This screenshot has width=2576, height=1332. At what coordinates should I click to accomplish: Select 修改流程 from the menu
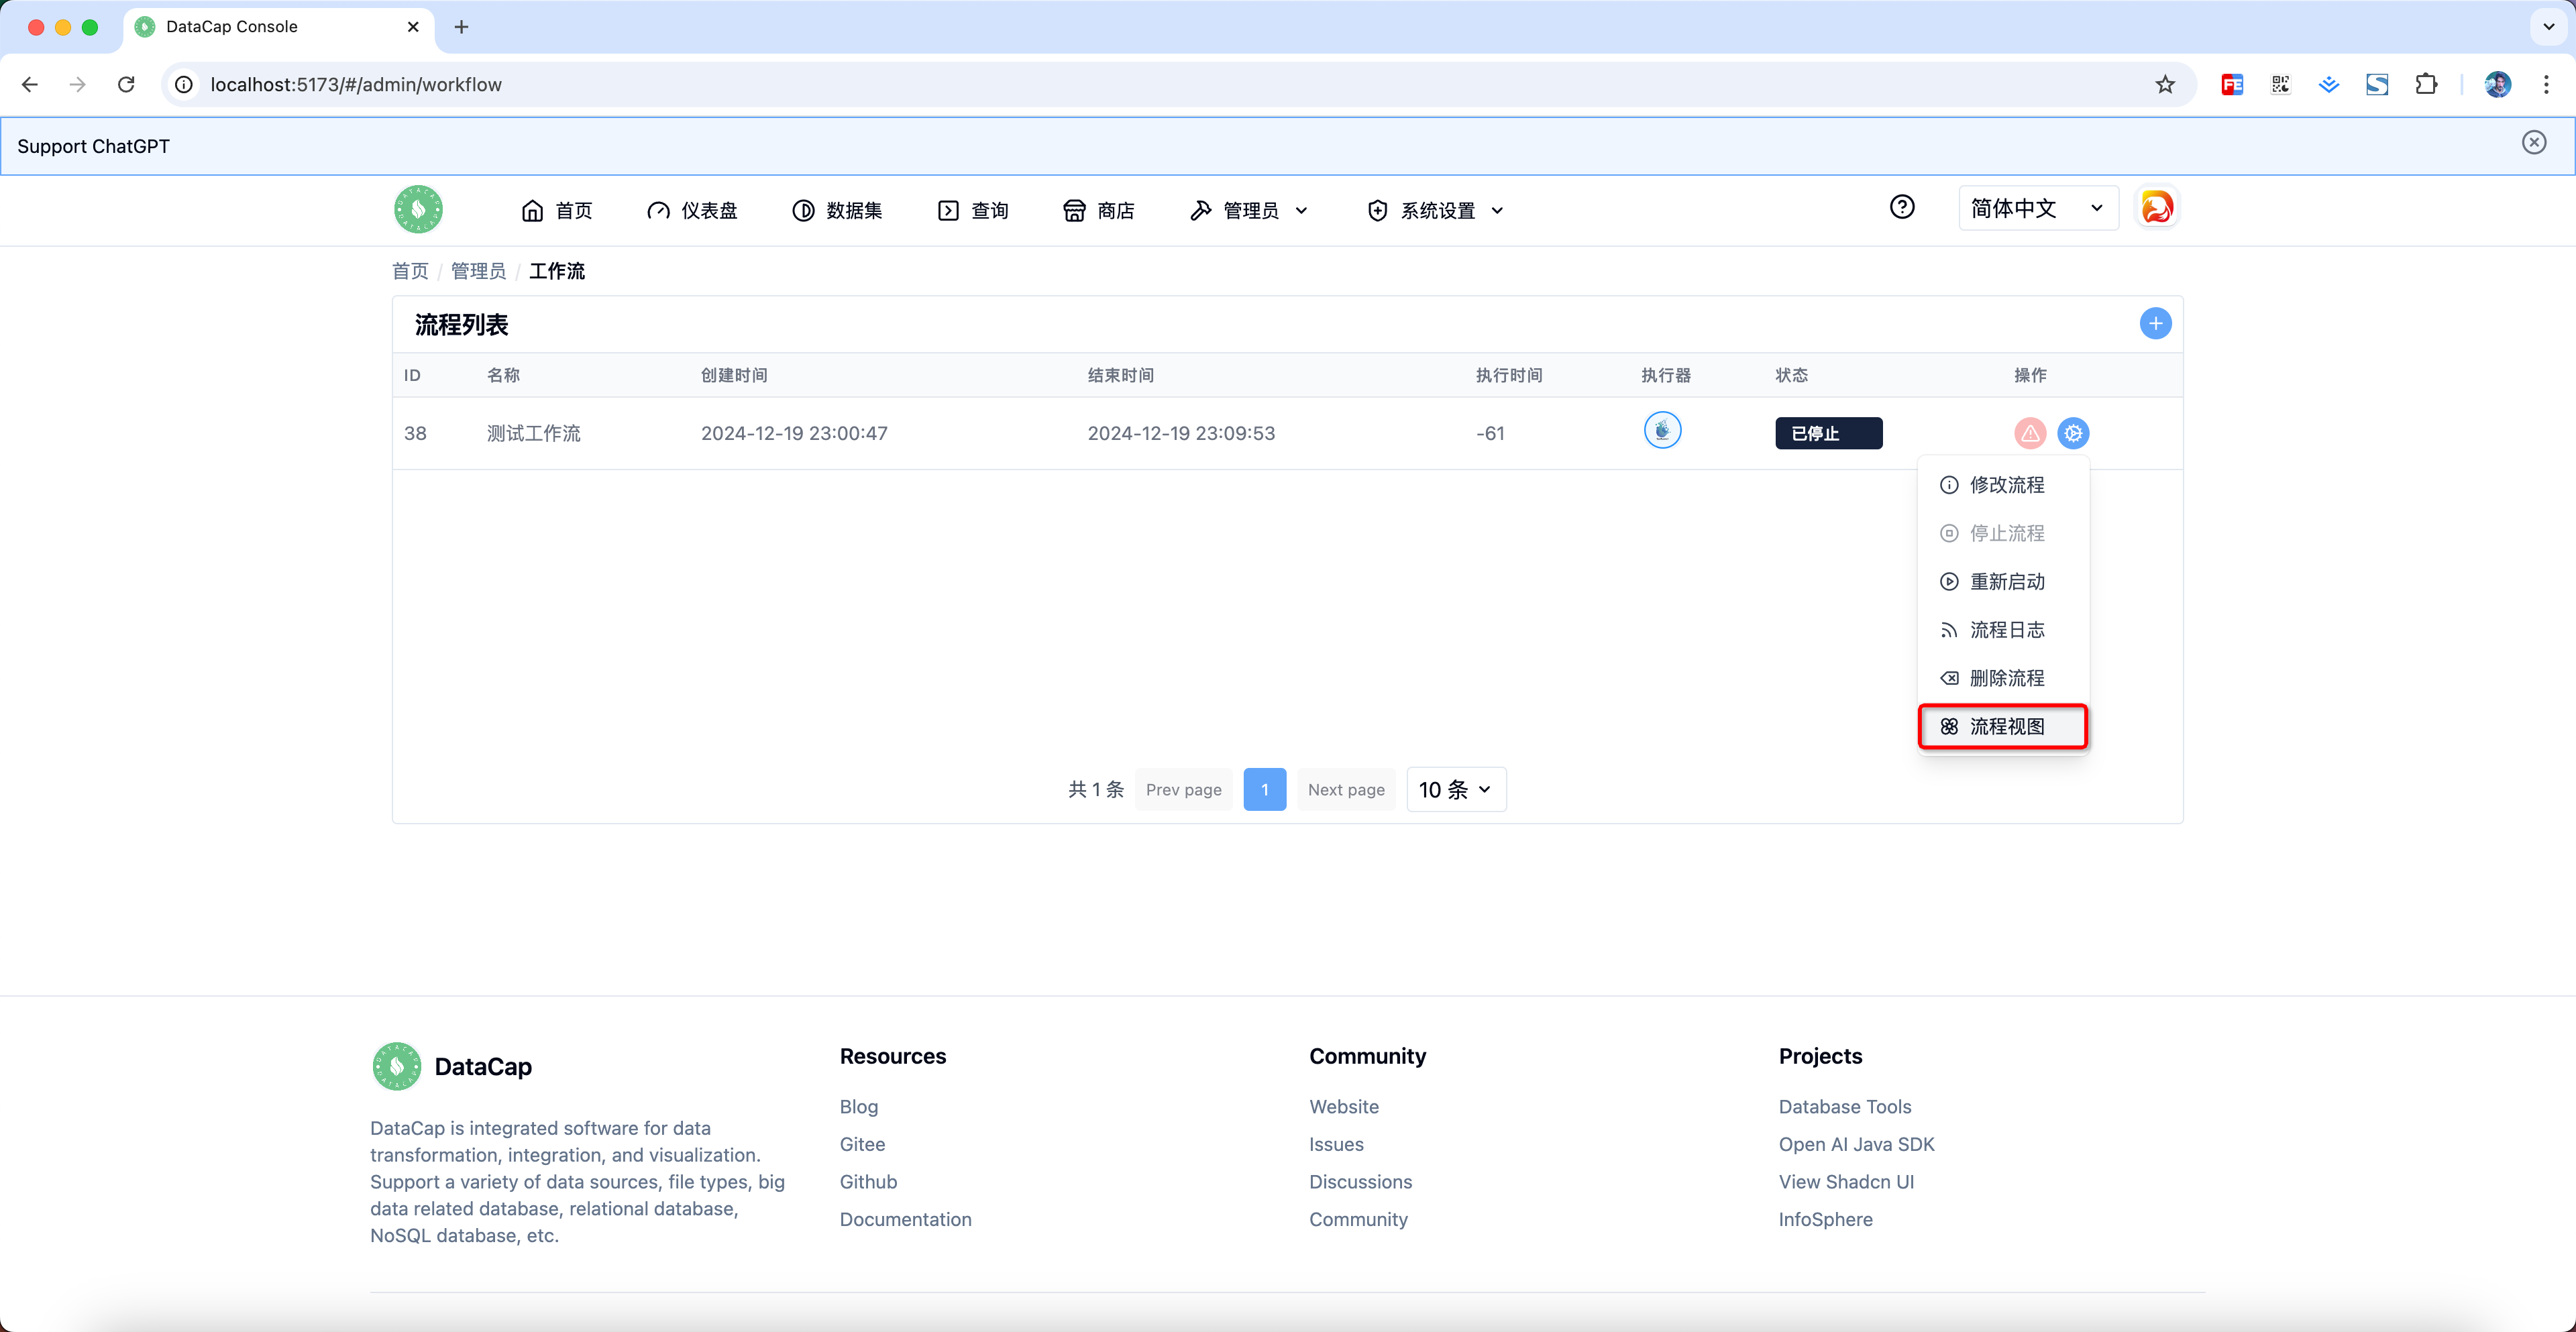[x=2003, y=485]
